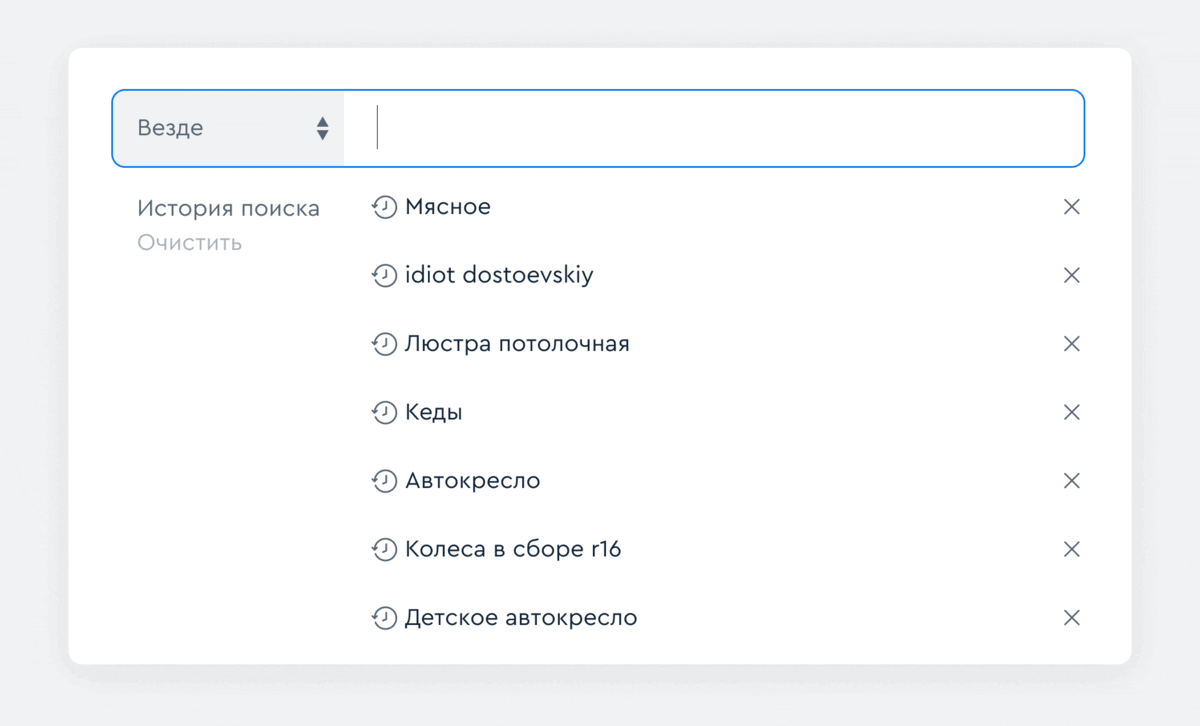
Task: Dismiss the Детское автокресло history entry
Action: (1071, 617)
